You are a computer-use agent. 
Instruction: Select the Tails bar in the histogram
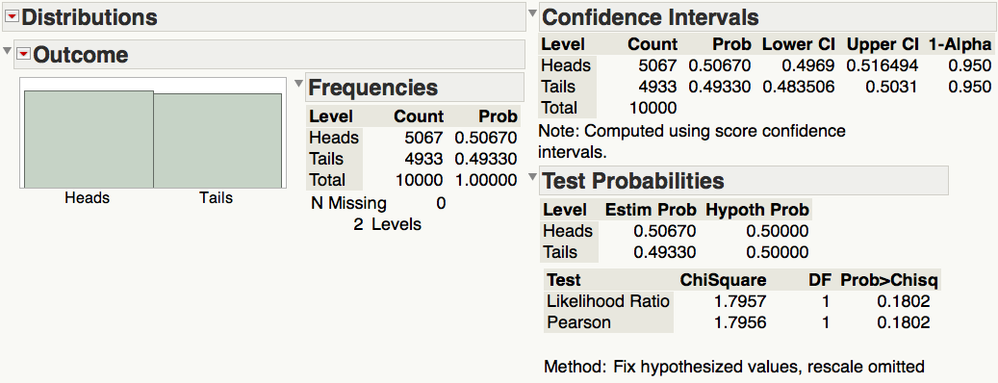click(x=217, y=141)
